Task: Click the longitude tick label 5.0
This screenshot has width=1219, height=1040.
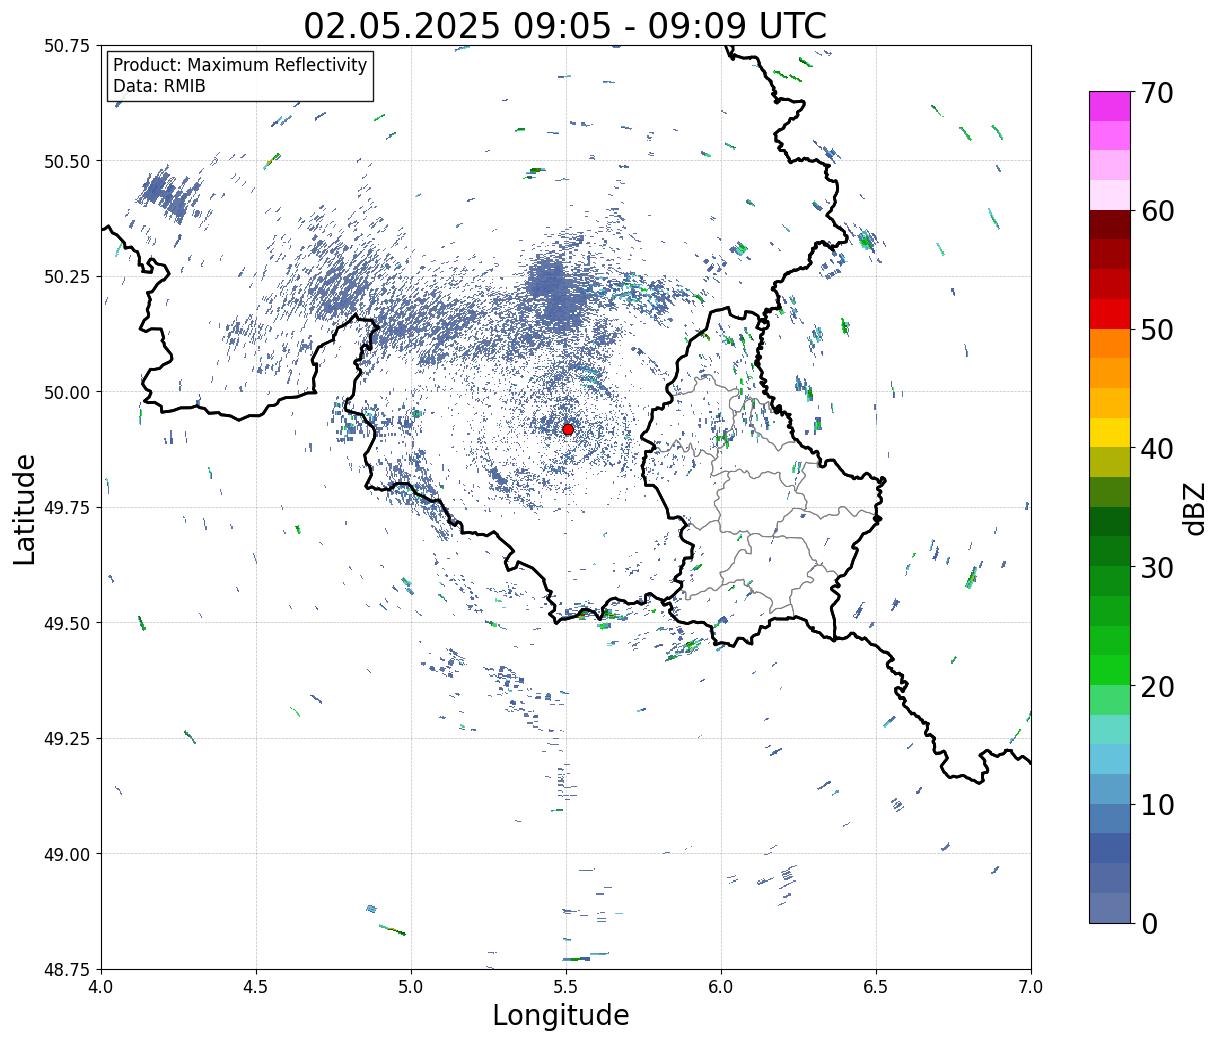Action: [x=411, y=987]
